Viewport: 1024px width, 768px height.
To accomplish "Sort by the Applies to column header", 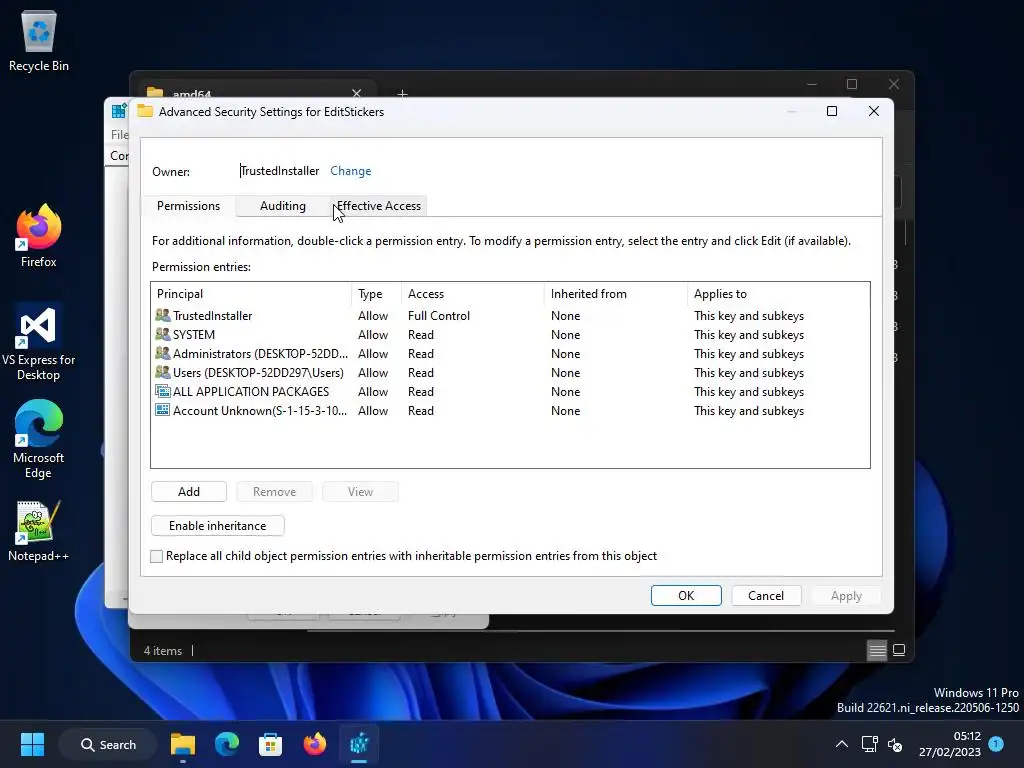I will (x=778, y=294).
